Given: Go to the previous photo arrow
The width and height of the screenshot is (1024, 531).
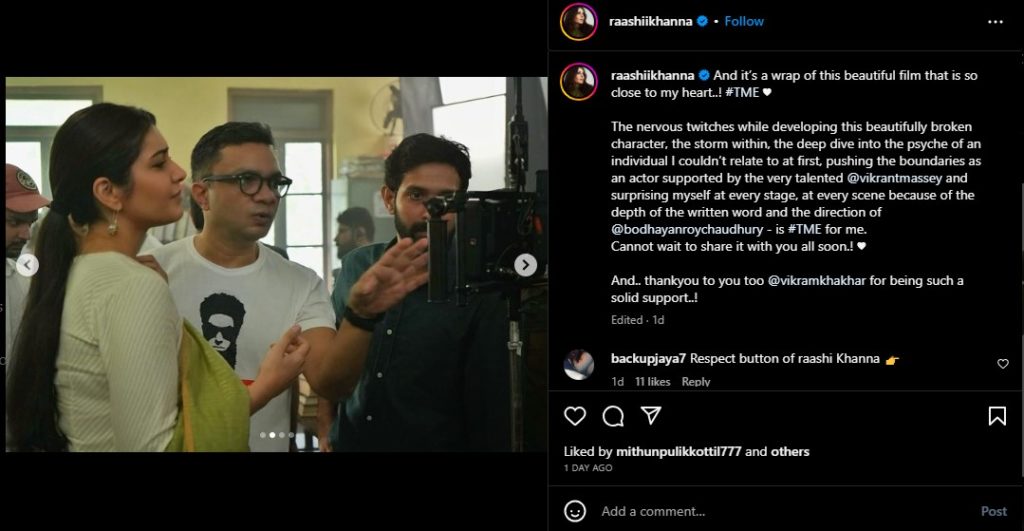Looking at the screenshot, I should point(27,265).
